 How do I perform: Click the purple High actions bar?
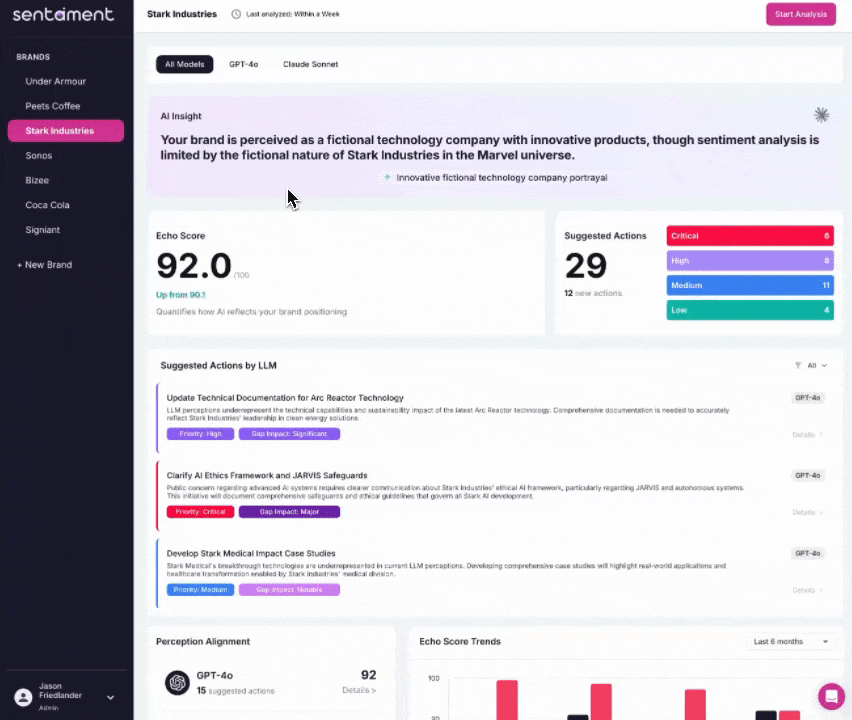pos(750,261)
